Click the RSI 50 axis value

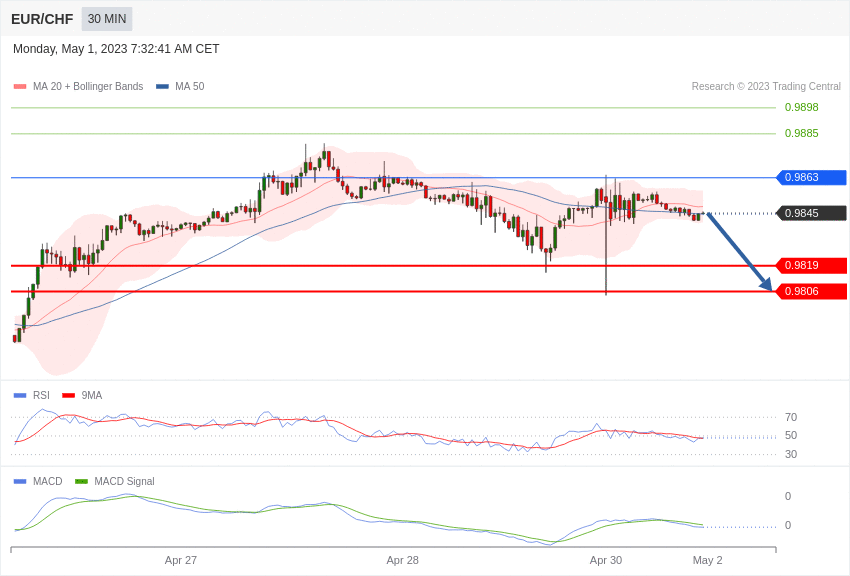[791, 435]
